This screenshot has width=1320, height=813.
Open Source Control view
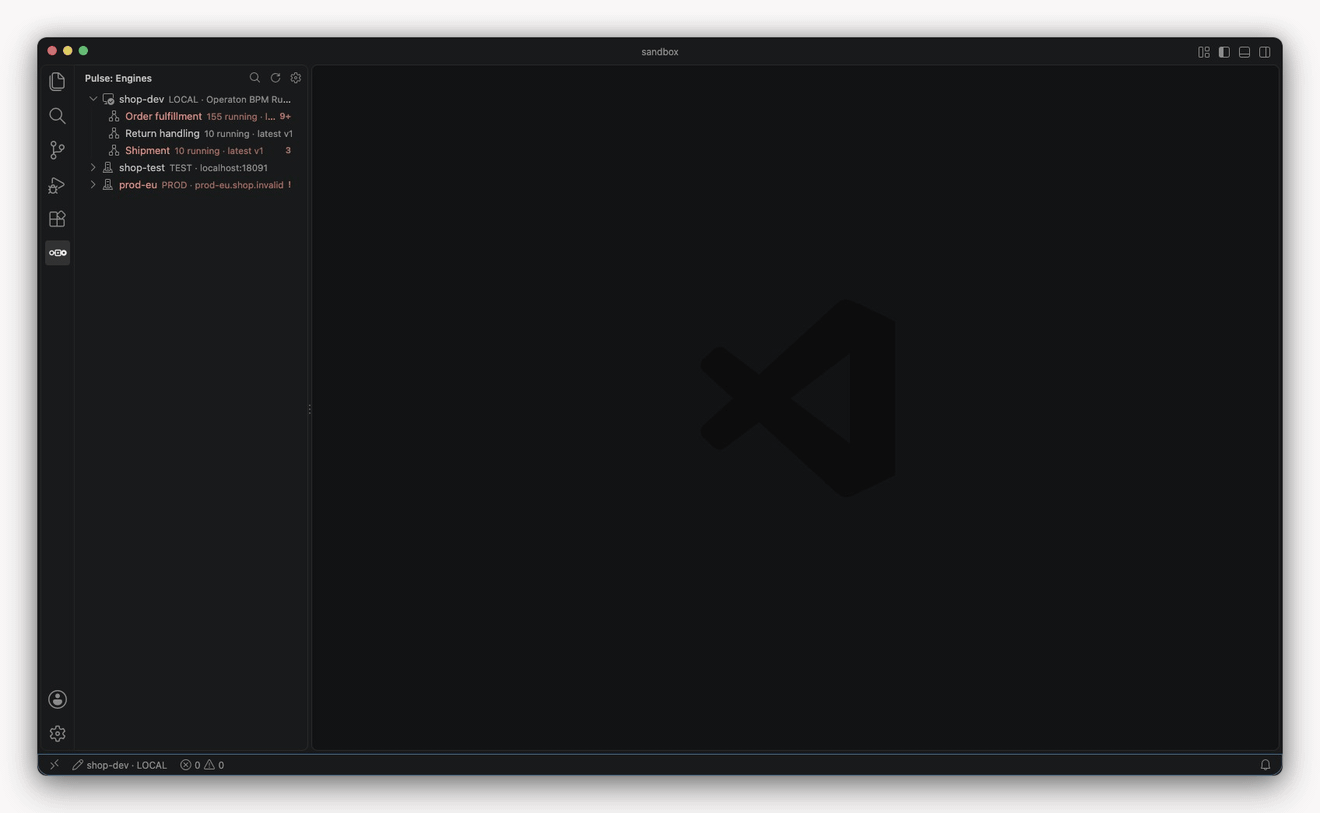point(57,150)
